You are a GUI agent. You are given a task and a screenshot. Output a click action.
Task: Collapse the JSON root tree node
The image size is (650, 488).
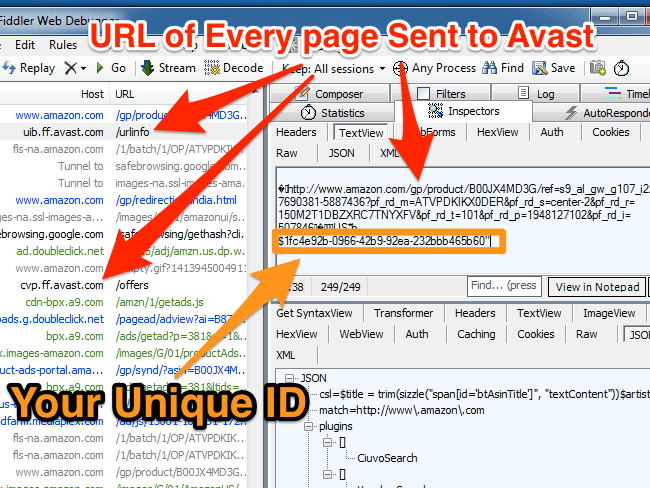290,378
